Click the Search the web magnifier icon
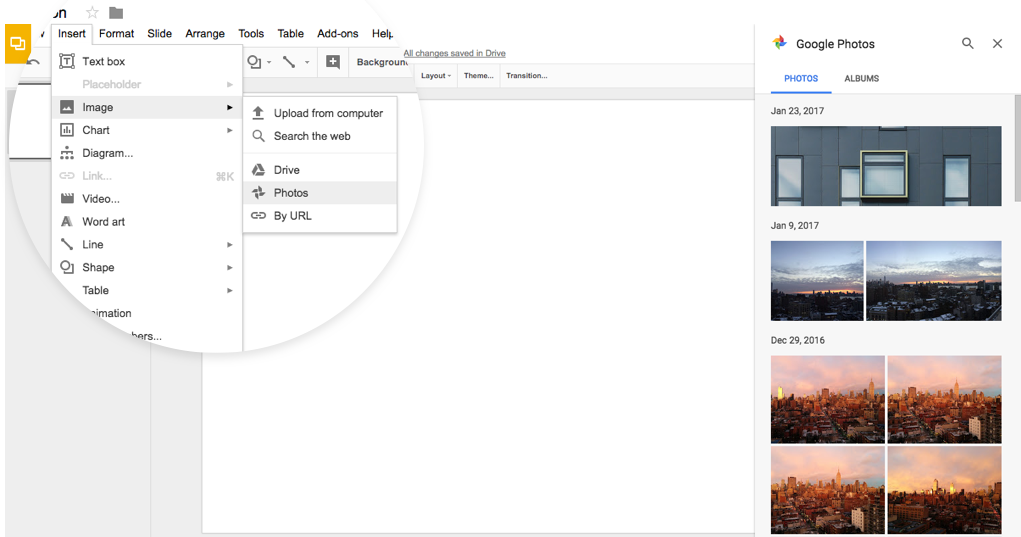This screenshot has width=1021, height=537. (259, 136)
